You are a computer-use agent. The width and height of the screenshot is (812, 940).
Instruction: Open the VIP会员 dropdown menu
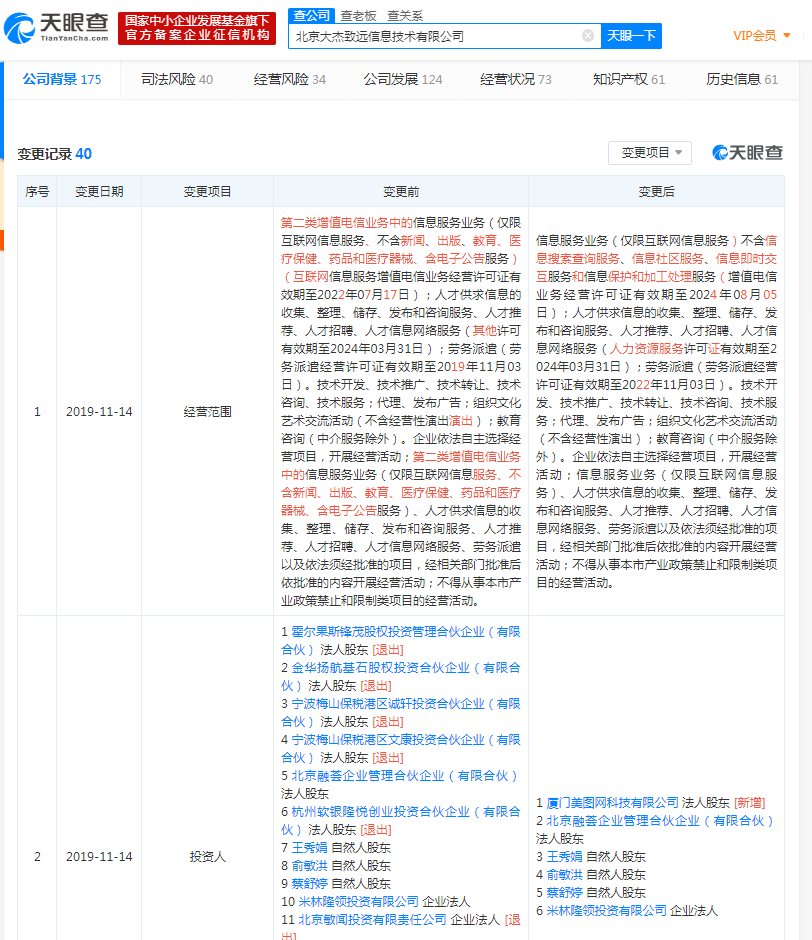pos(762,36)
